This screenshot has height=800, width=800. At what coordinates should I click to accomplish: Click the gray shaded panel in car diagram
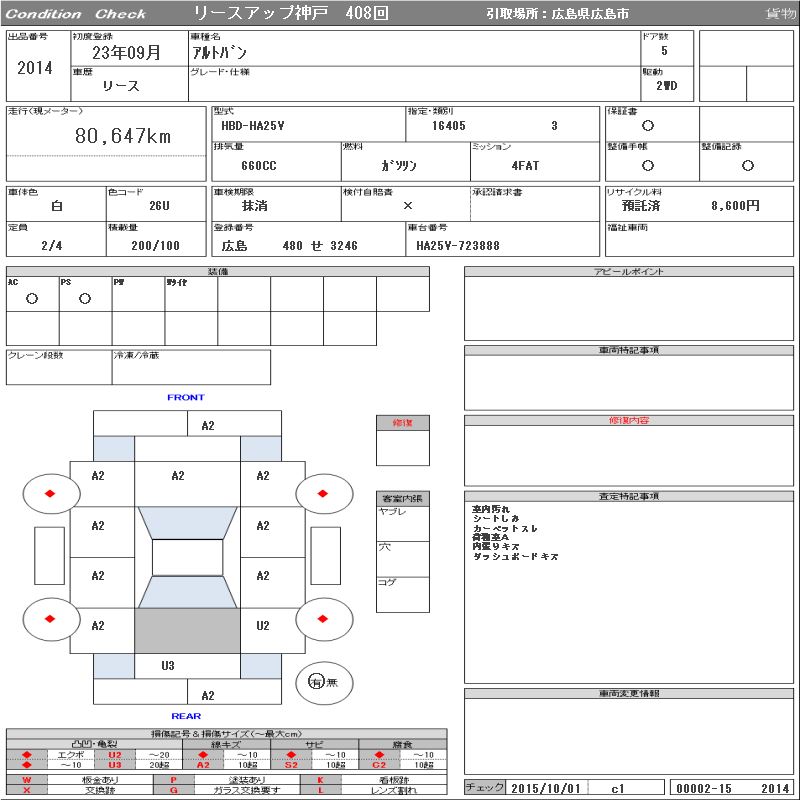pyautogui.click(x=187, y=630)
